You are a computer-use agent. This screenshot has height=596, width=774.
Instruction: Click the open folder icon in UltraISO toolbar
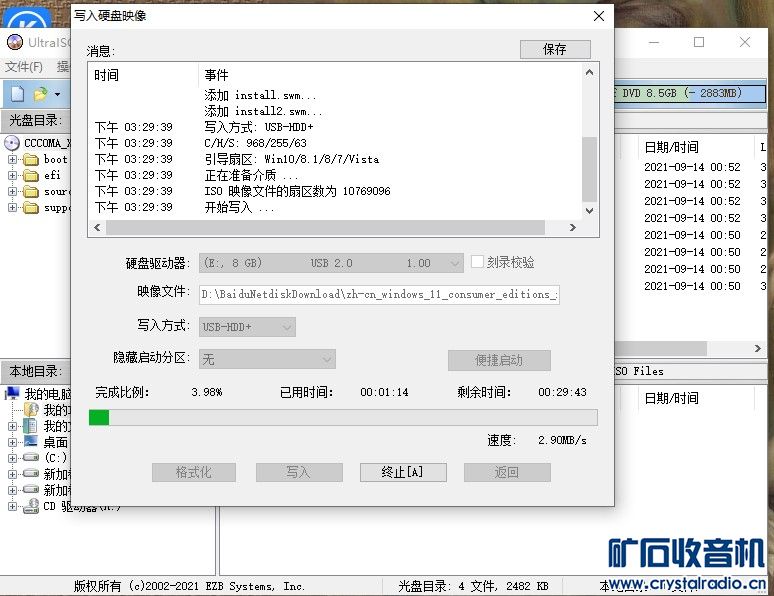[x=40, y=93]
